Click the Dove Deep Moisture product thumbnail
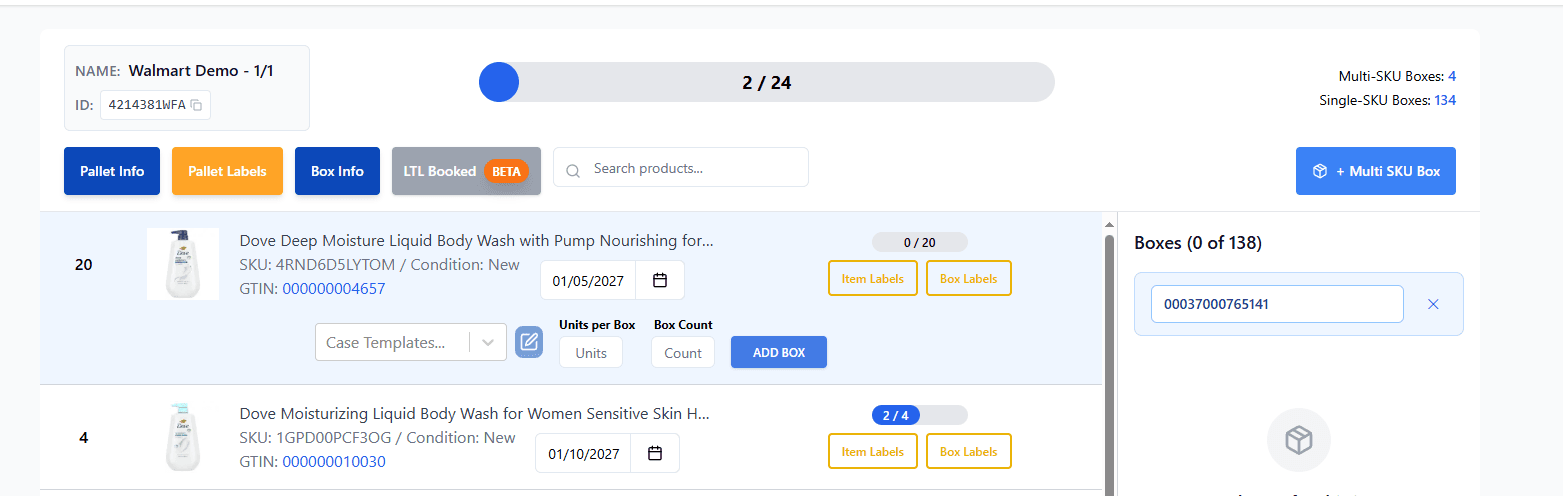Viewport: 1563px width, 496px height. [183, 264]
